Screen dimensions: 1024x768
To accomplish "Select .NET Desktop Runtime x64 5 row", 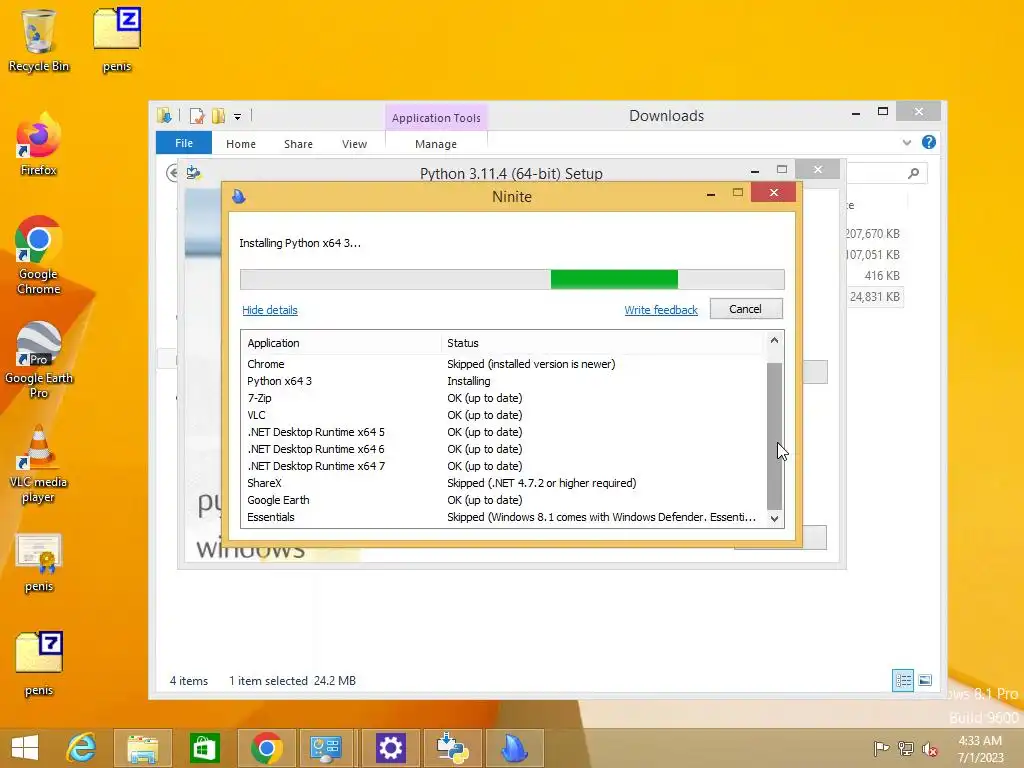I will coord(504,432).
